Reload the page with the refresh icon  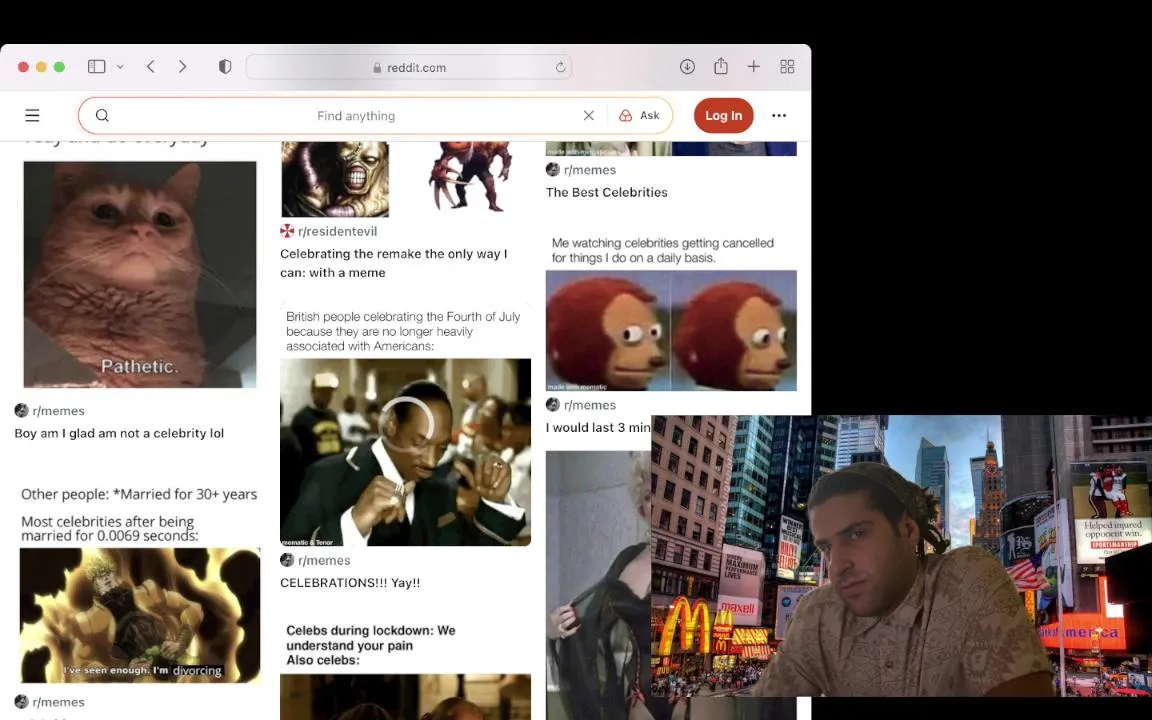[x=561, y=67]
